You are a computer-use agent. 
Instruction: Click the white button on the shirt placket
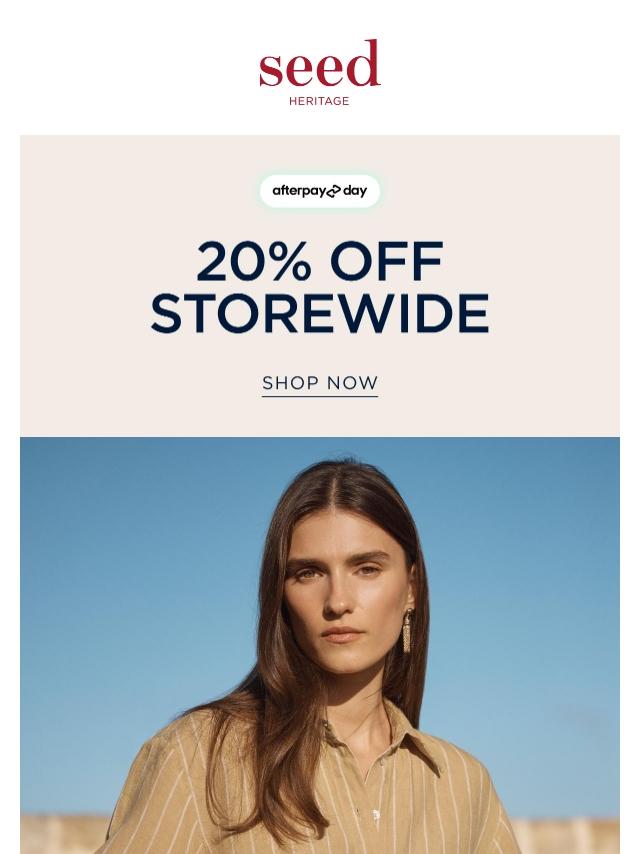pos(376,815)
